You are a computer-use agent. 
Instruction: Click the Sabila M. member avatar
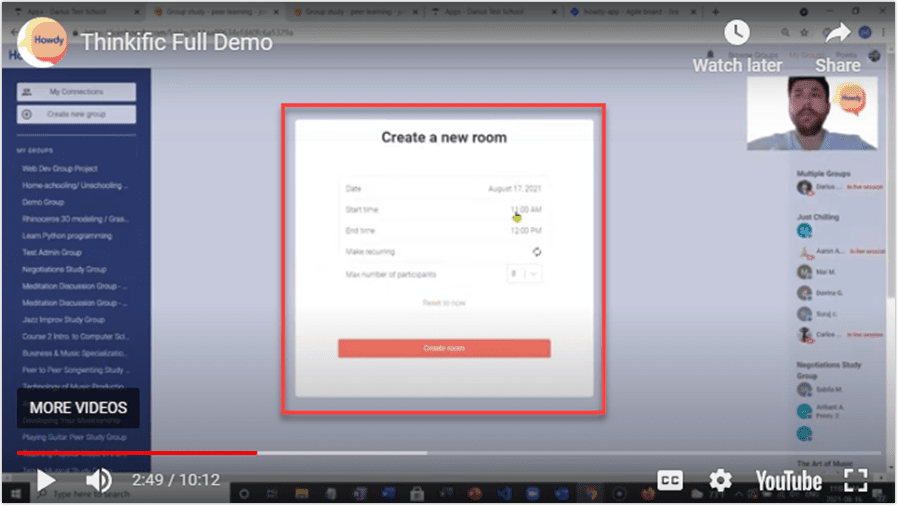(x=804, y=390)
